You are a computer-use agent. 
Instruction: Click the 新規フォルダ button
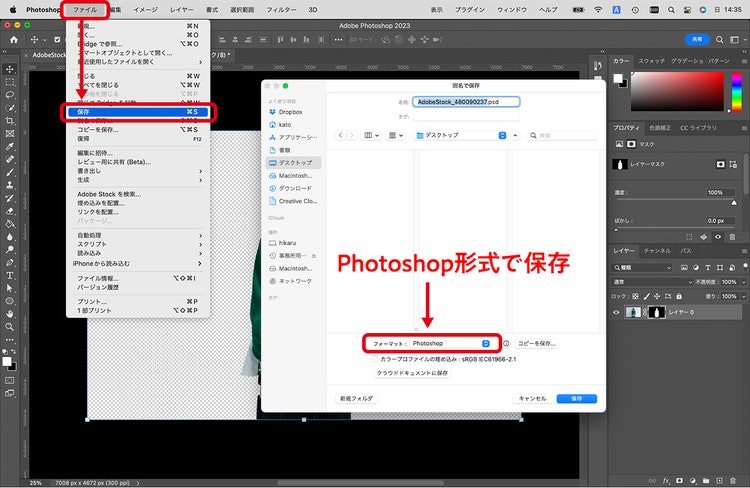tap(356, 399)
